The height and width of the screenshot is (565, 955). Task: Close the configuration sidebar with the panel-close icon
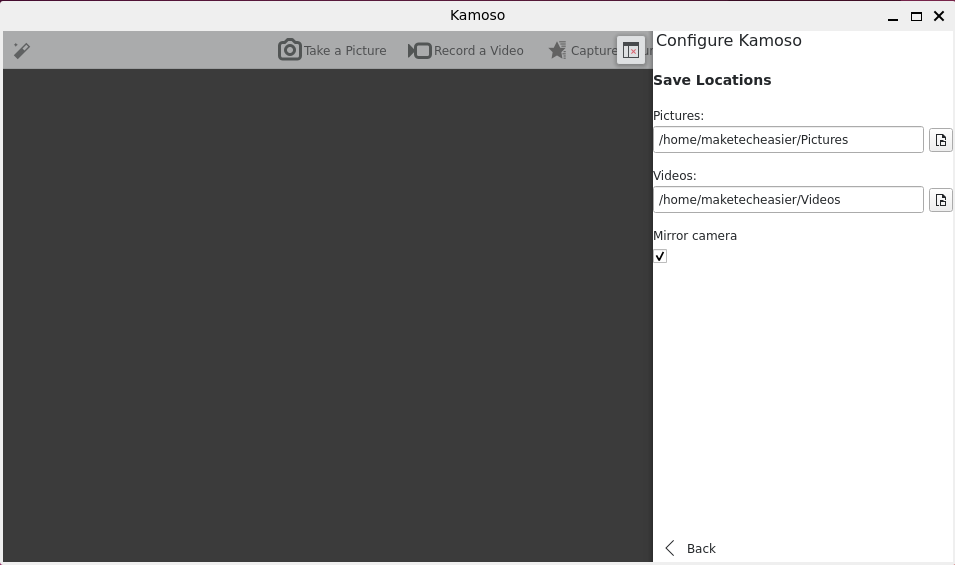[631, 51]
